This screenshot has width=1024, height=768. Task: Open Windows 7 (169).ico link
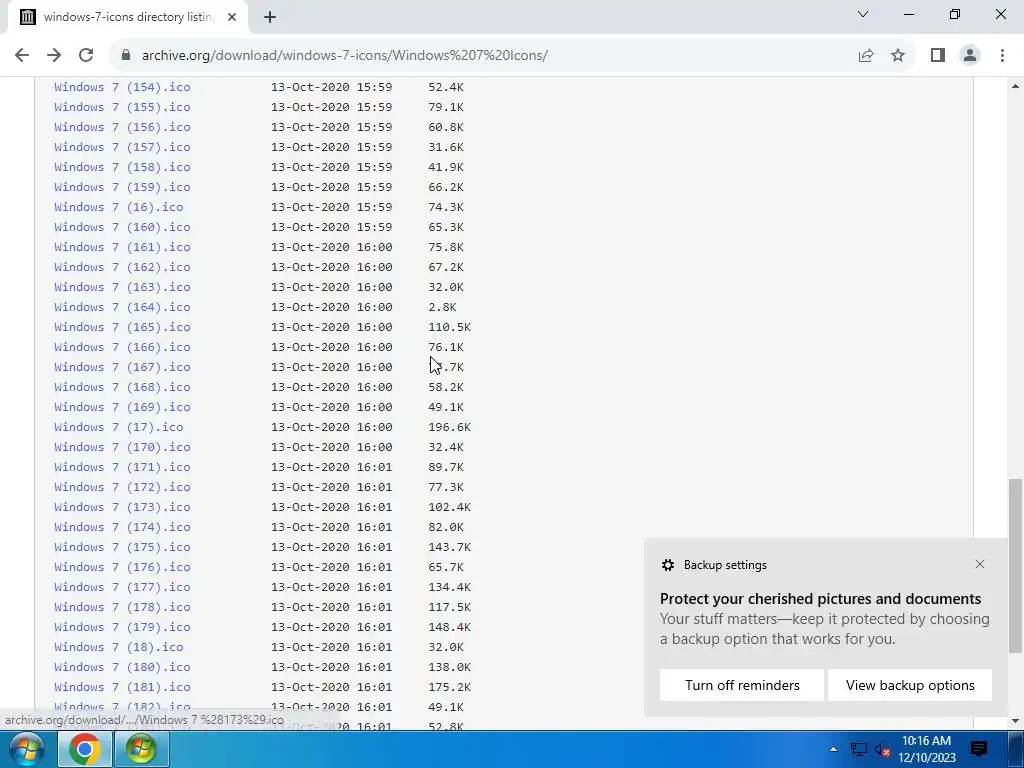point(122,407)
